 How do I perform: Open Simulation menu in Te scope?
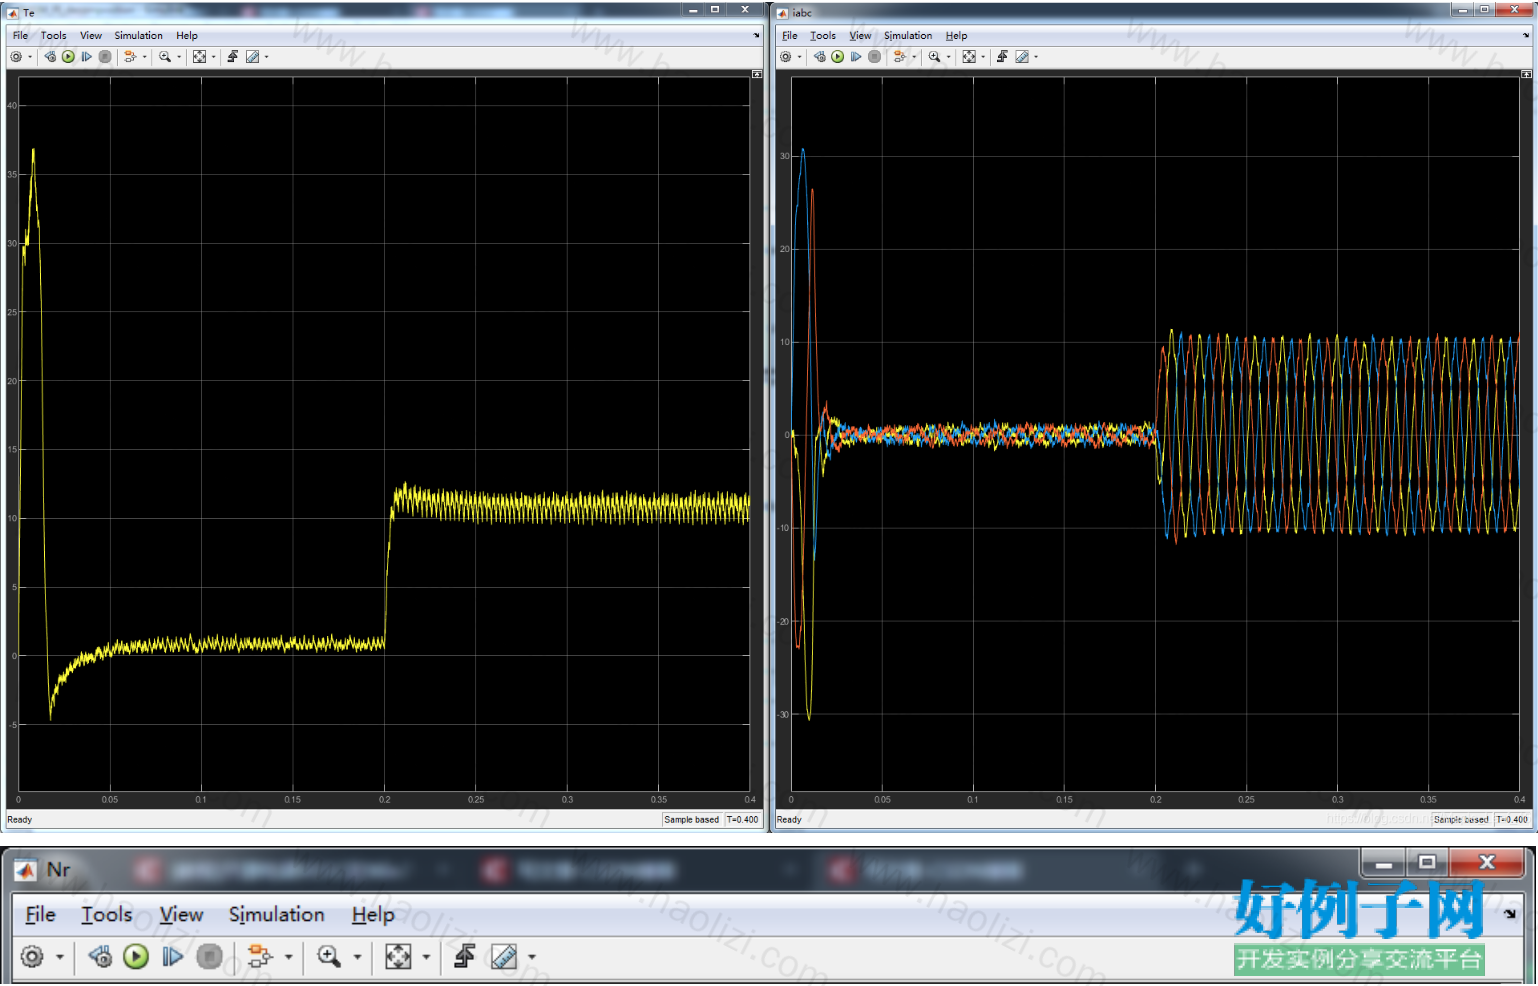(x=138, y=35)
